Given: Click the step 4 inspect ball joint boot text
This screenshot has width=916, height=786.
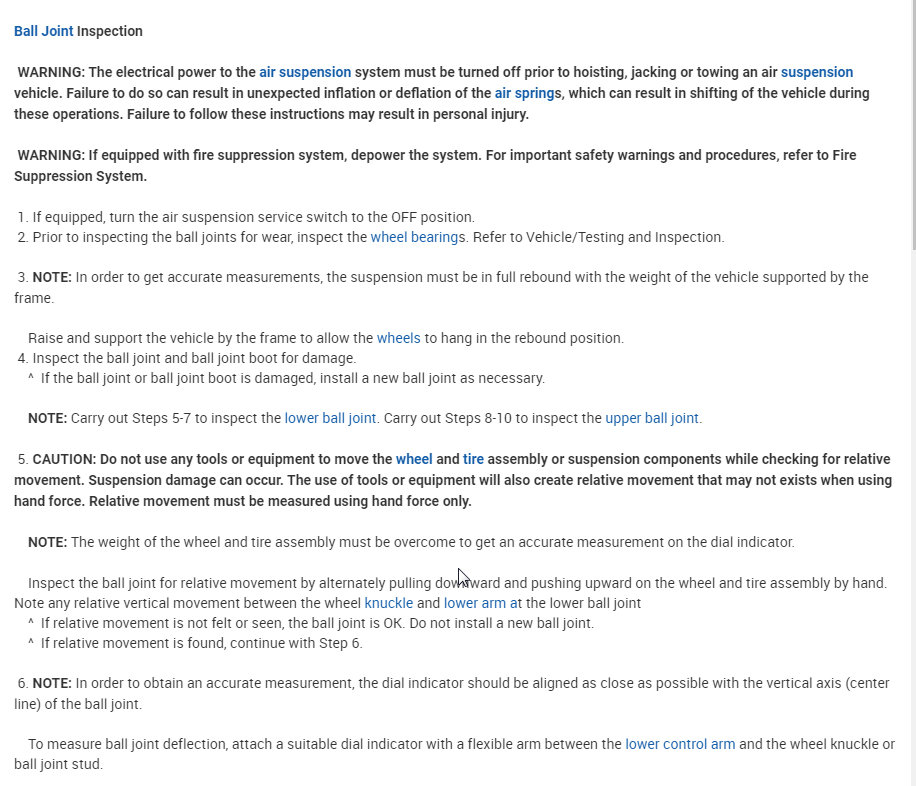Looking at the screenshot, I should click(x=194, y=358).
